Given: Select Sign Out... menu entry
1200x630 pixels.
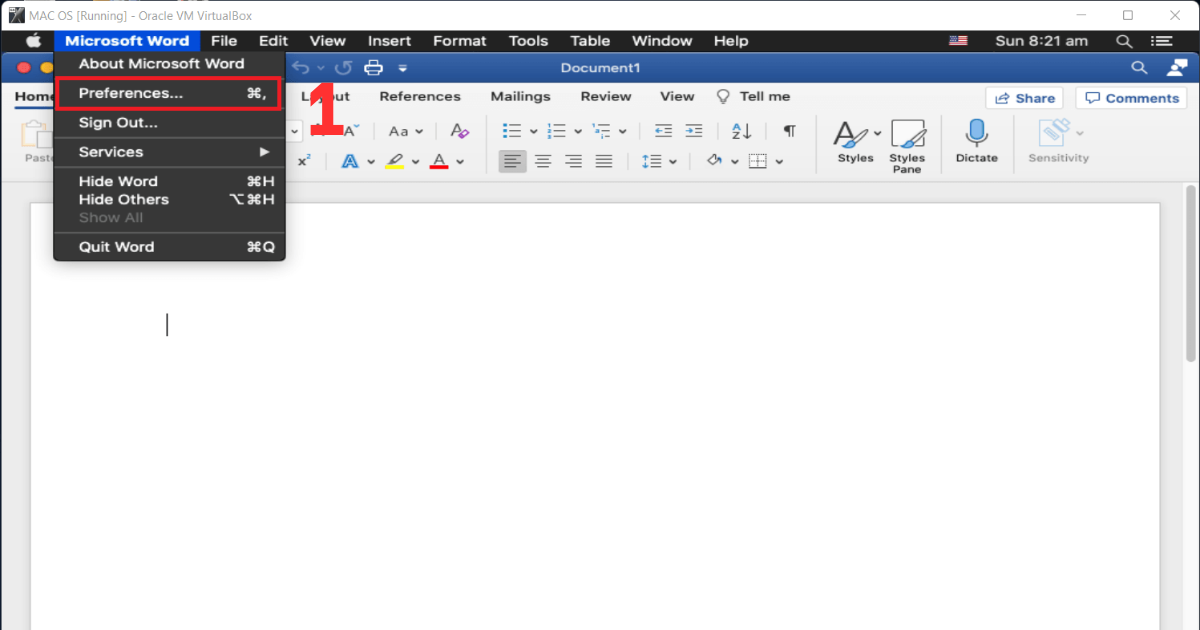Looking at the screenshot, I should click(x=169, y=123).
